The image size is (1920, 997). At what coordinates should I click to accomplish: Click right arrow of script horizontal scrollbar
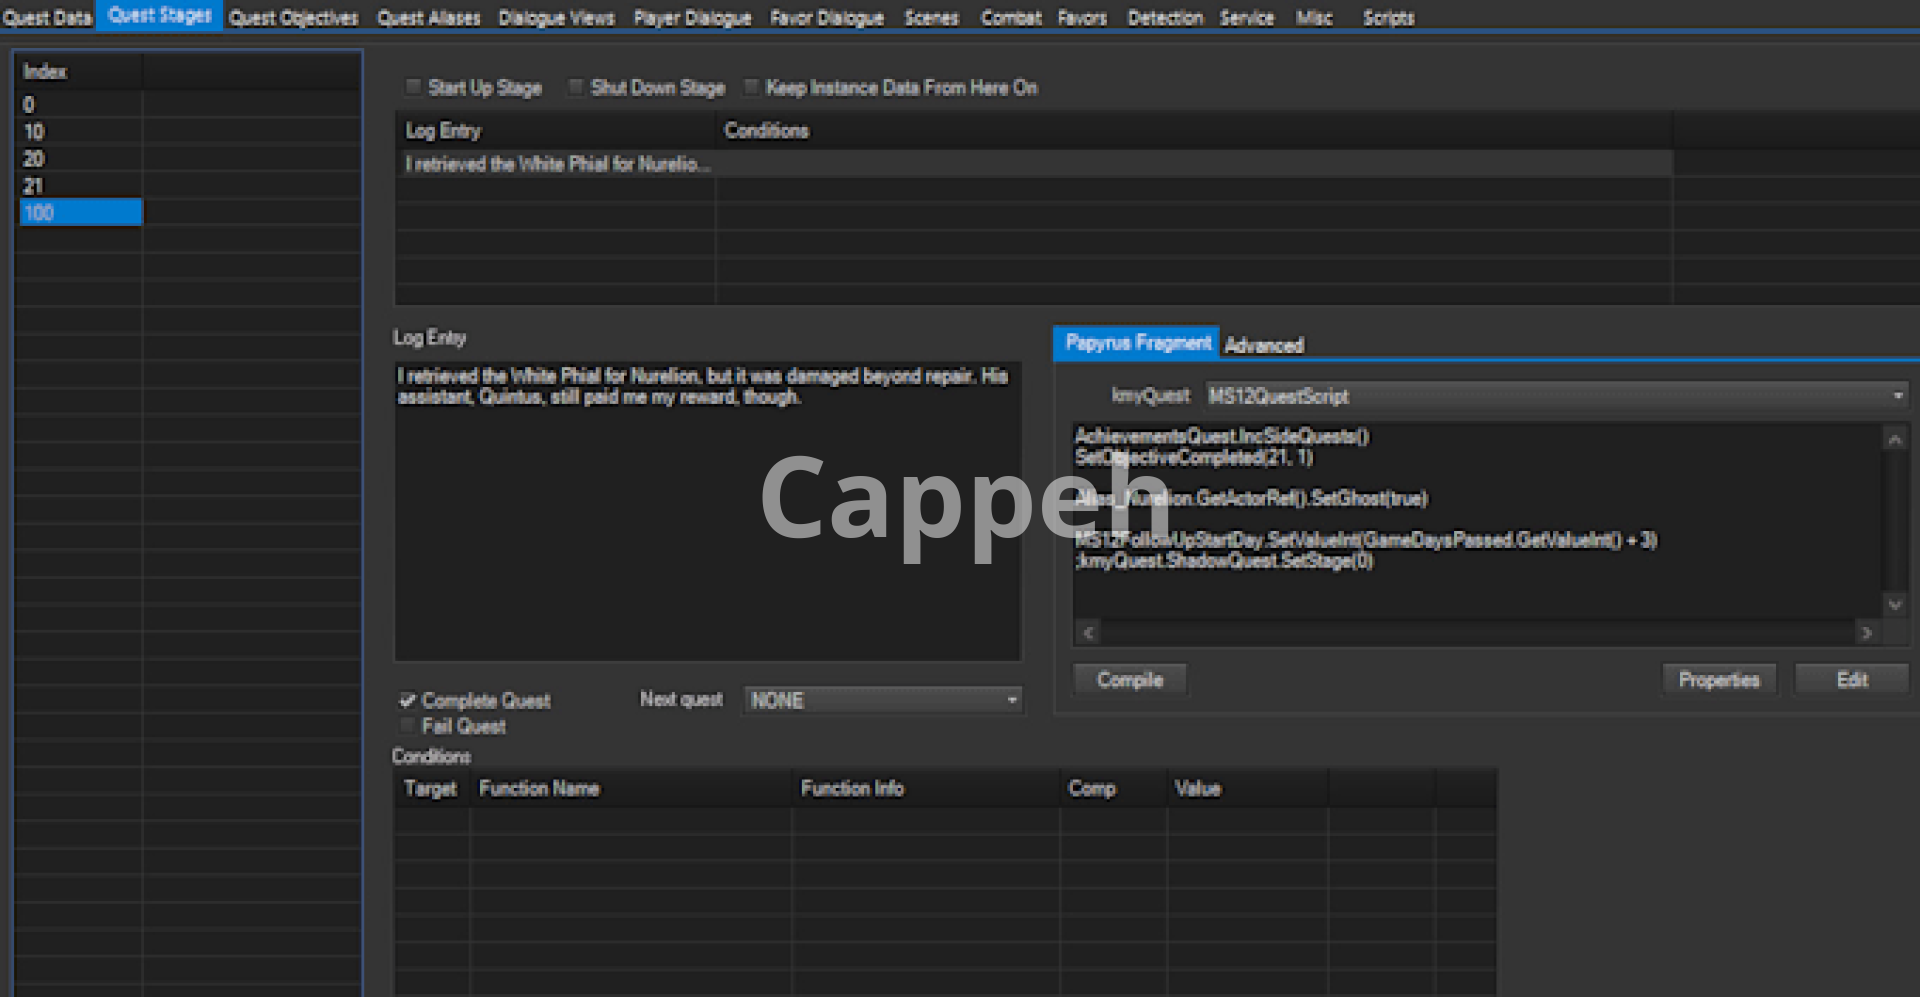pos(1865,633)
